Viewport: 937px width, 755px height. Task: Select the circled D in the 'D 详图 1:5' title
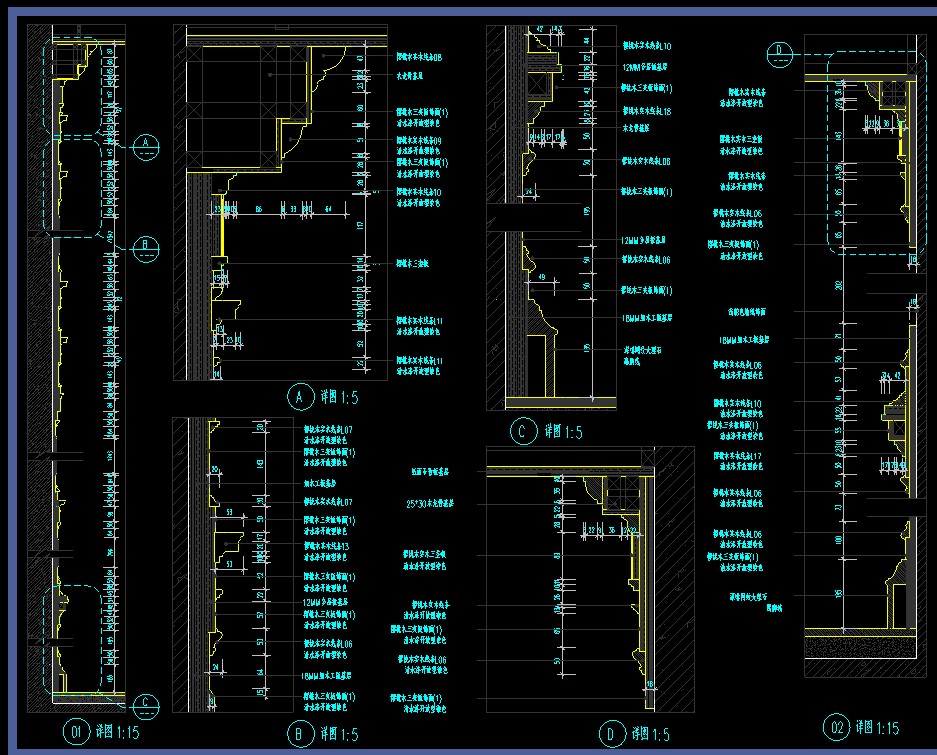[x=612, y=733]
